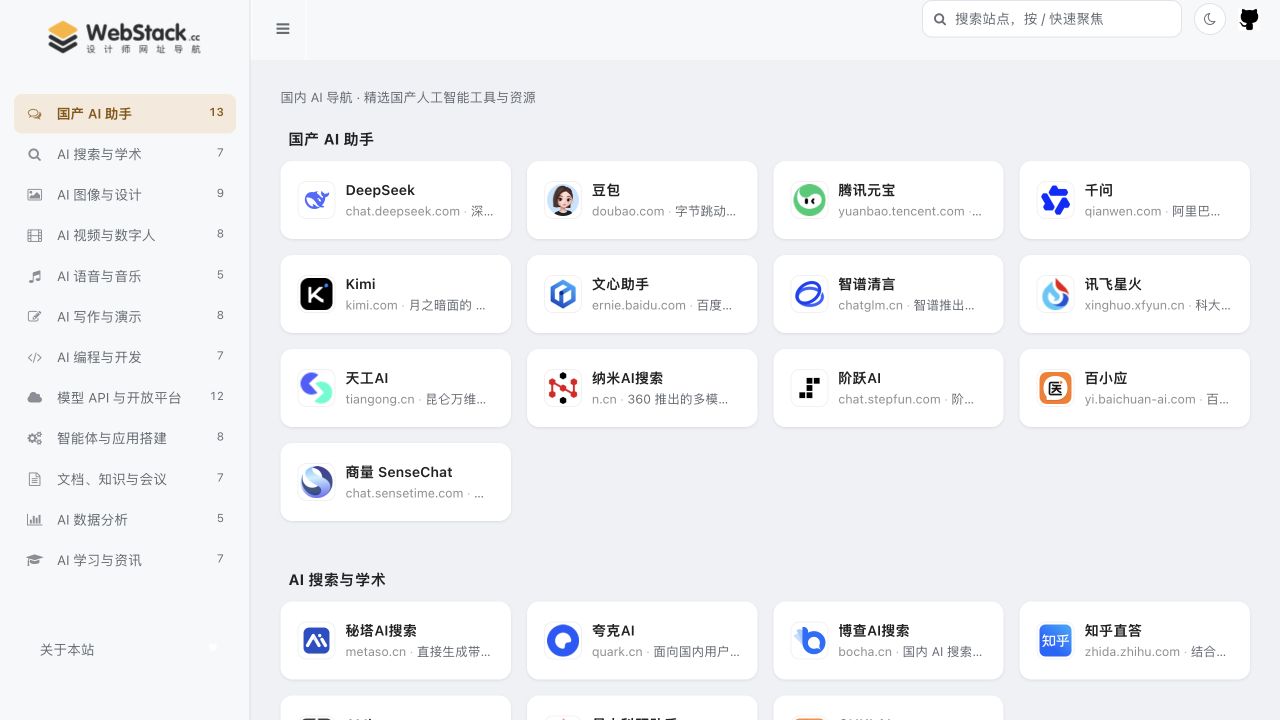Click the WebStack.cc logo
Screen dimensions: 1280x720
point(125,37)
